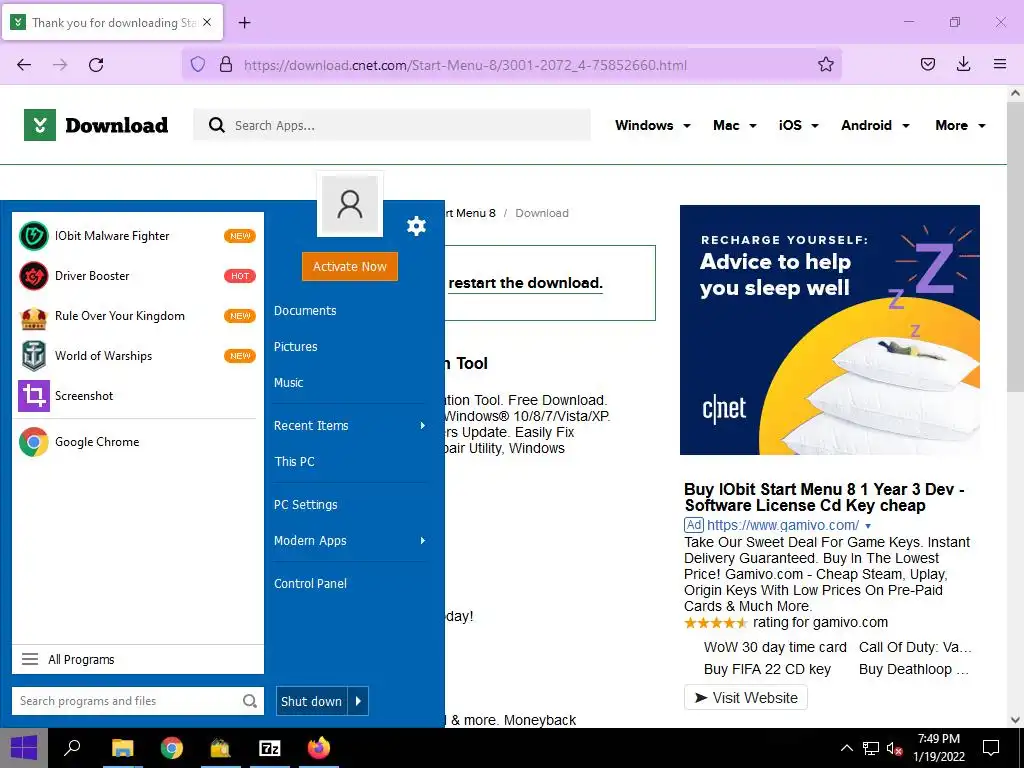Open the notification center icon

click(x=991, y=748)
